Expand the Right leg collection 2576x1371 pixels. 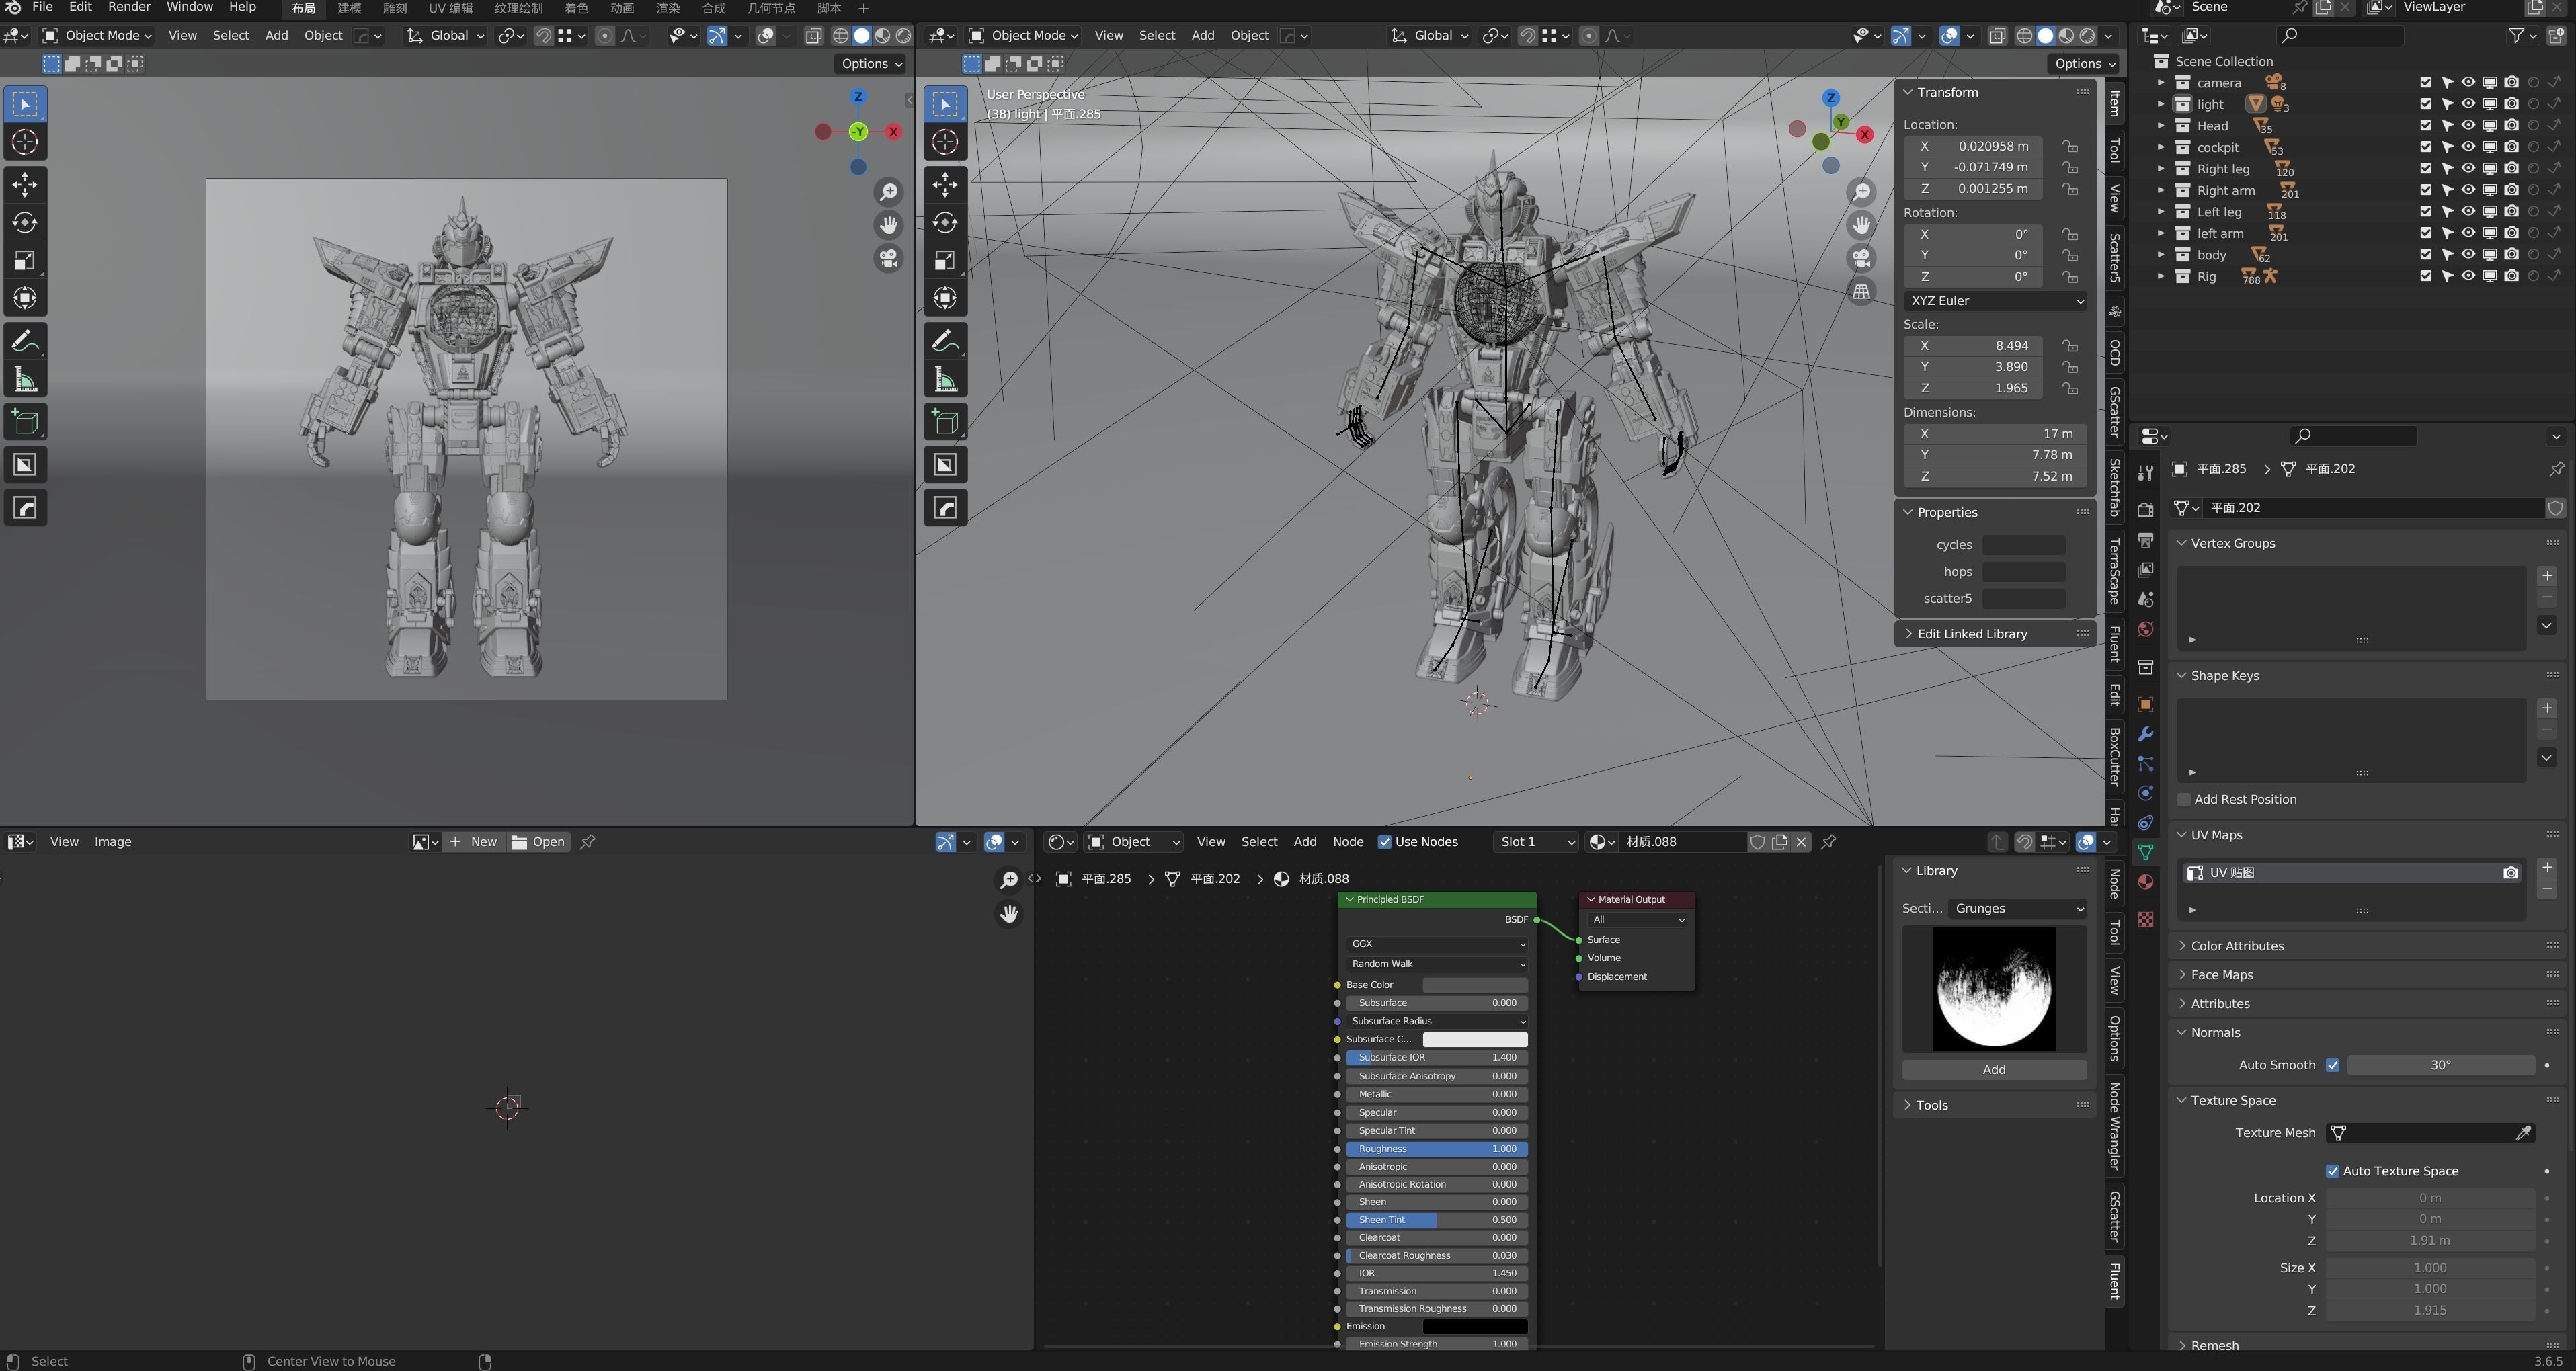click(x=2160, y=169)
